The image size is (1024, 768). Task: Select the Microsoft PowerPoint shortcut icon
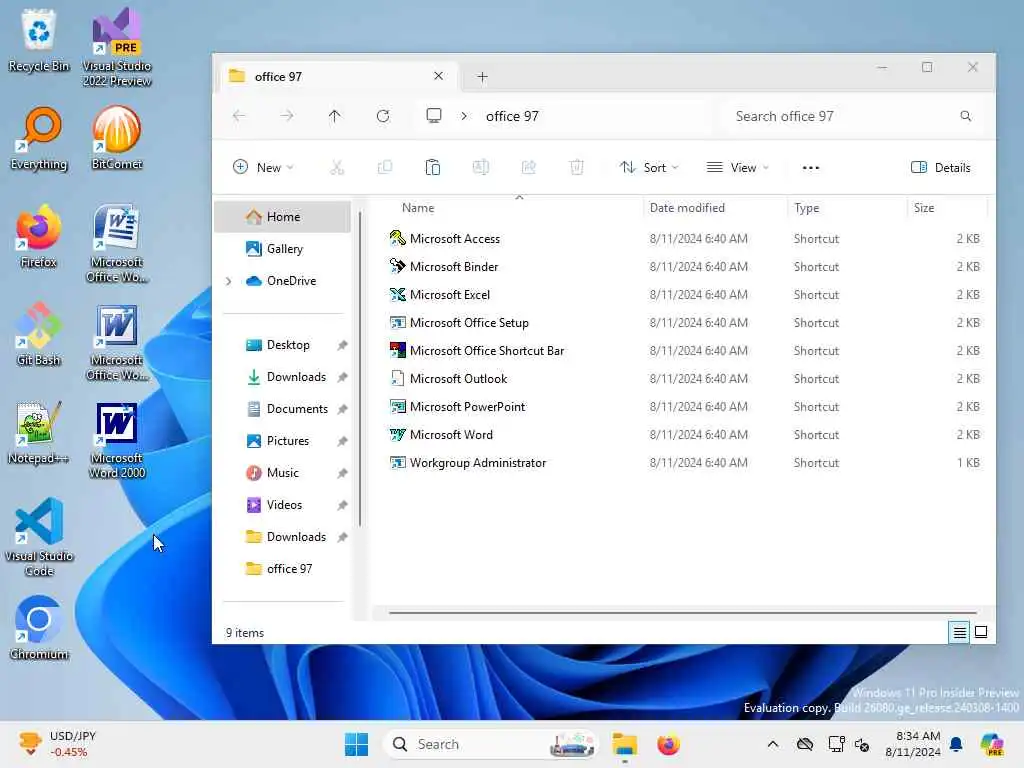click(397, 406)
